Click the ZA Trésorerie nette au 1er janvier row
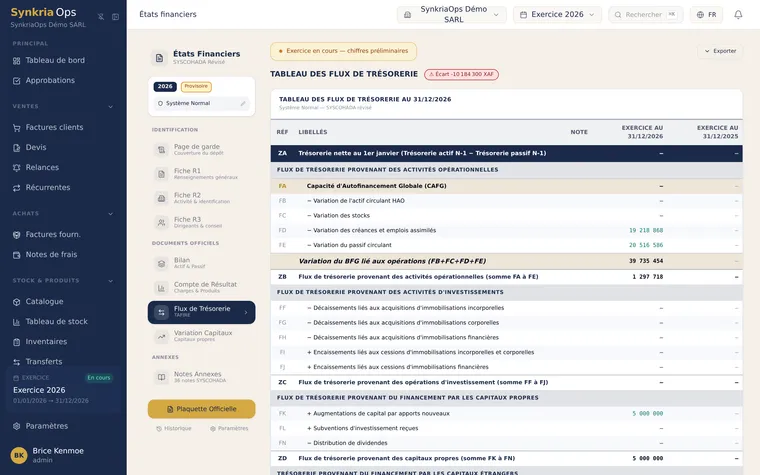The width and height of the screenshot is (760, 475). (x=507, y=153)
